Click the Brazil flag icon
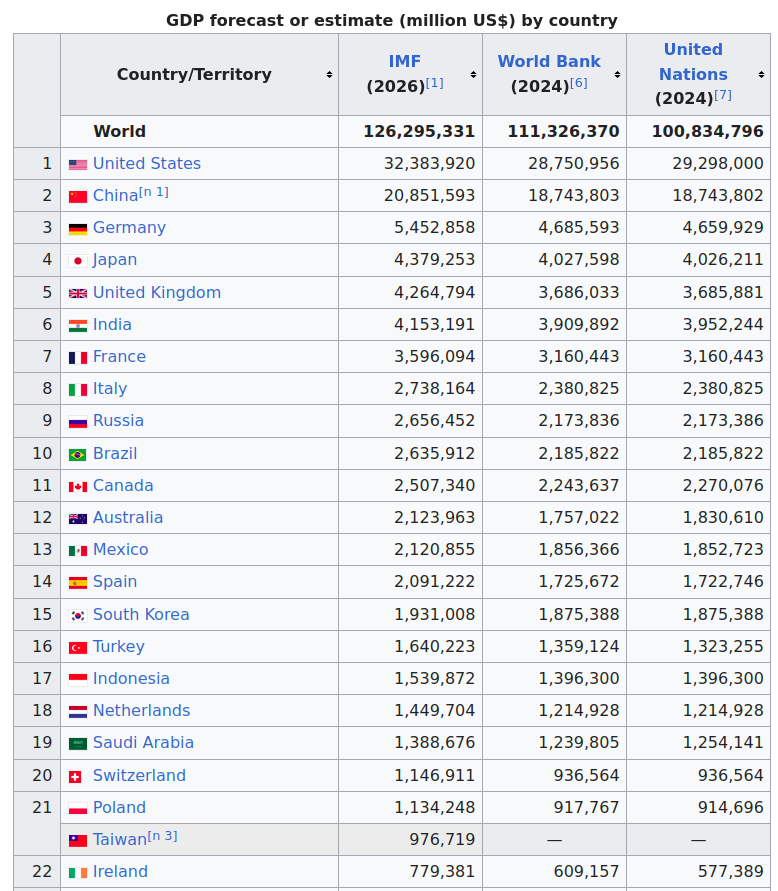The width and height of the screenshot is (778, 891). pyautogui.click(x=78, y=455)
